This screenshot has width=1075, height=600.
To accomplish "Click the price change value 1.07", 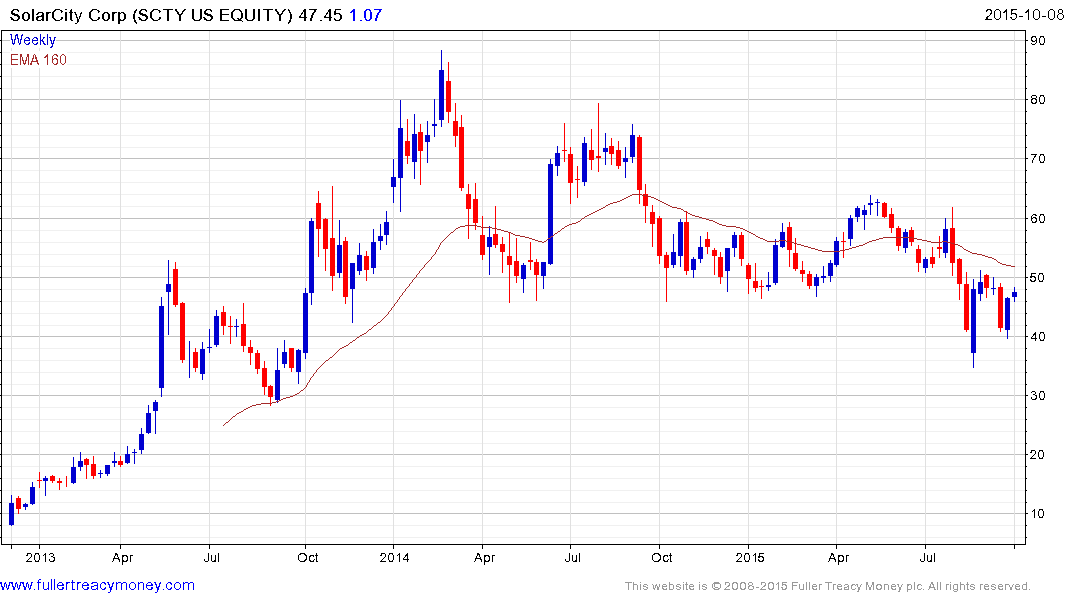I will [365, 15].
